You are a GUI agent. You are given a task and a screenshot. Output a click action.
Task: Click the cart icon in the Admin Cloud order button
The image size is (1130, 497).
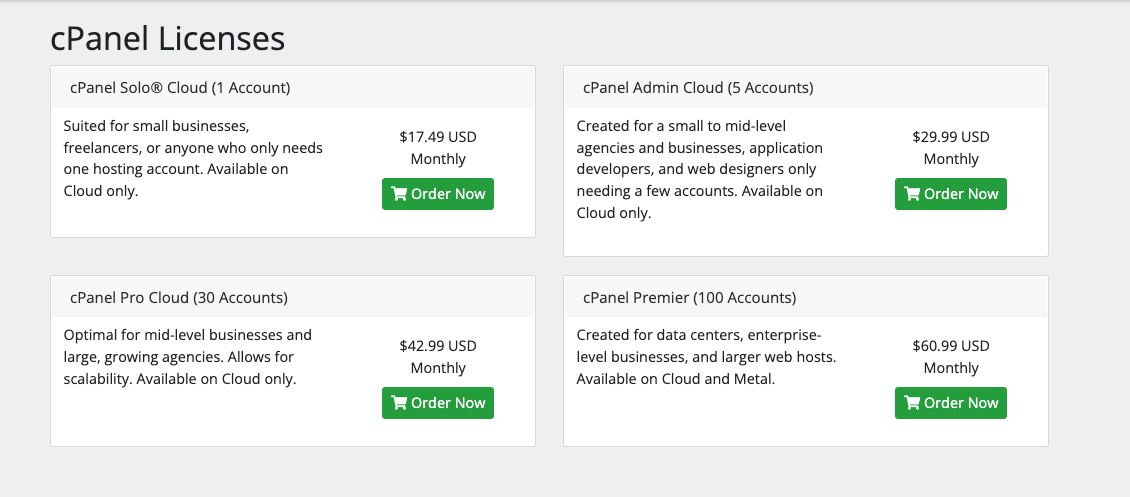[x=912, y=194]
